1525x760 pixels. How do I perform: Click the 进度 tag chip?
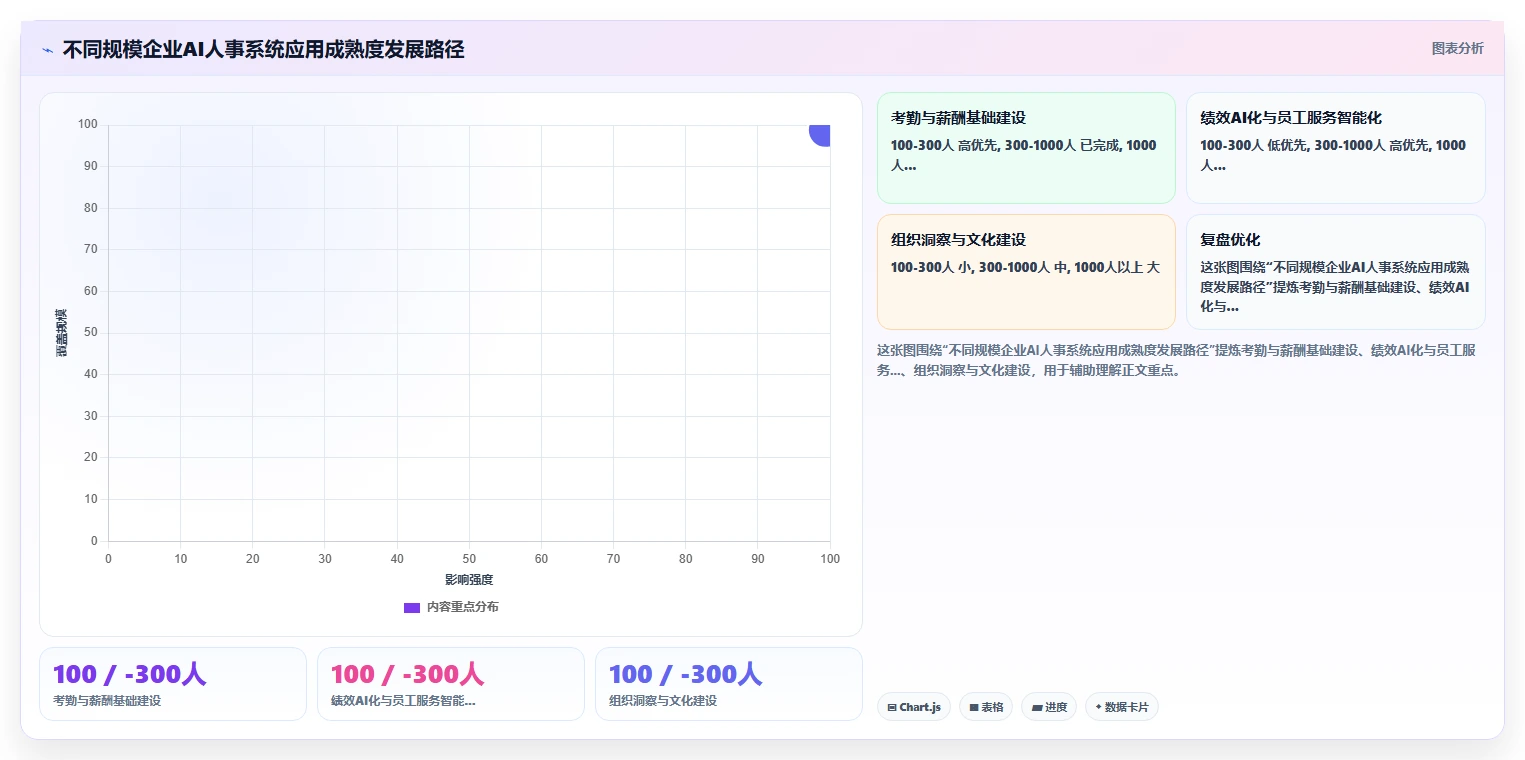click(x=1049, y=707)
